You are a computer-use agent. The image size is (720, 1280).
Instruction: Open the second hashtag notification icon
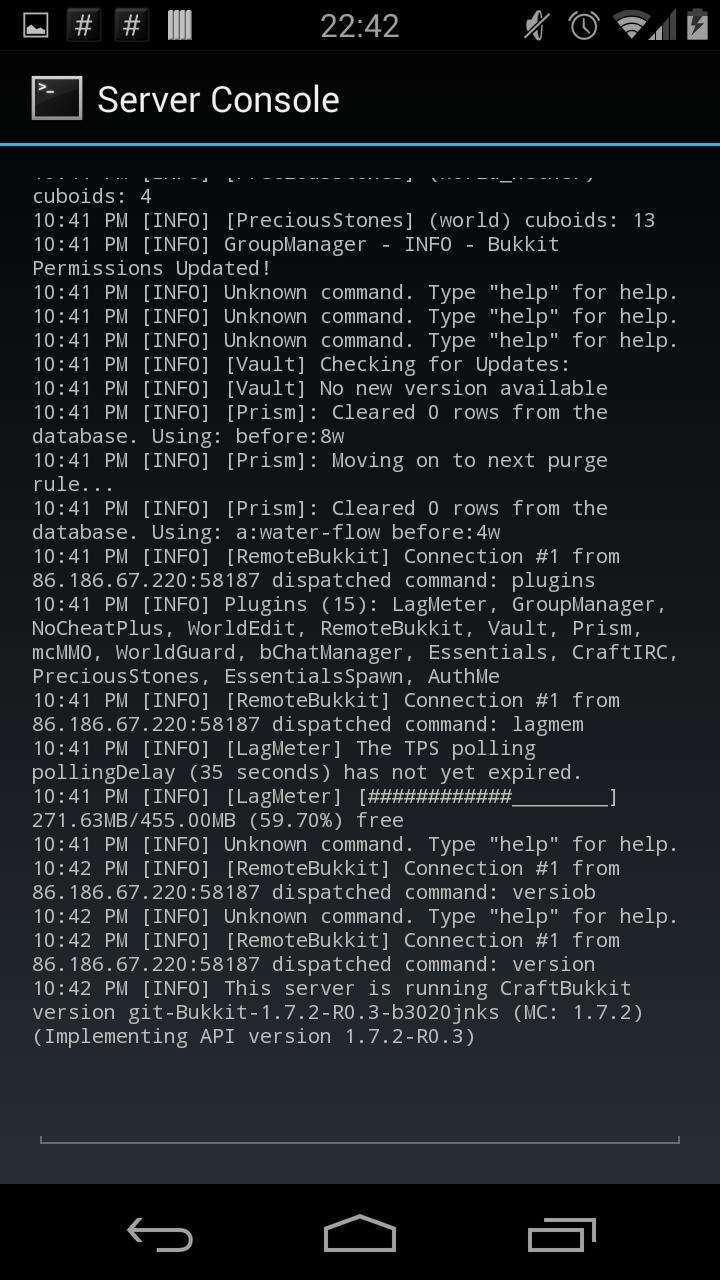coord(130,24)
